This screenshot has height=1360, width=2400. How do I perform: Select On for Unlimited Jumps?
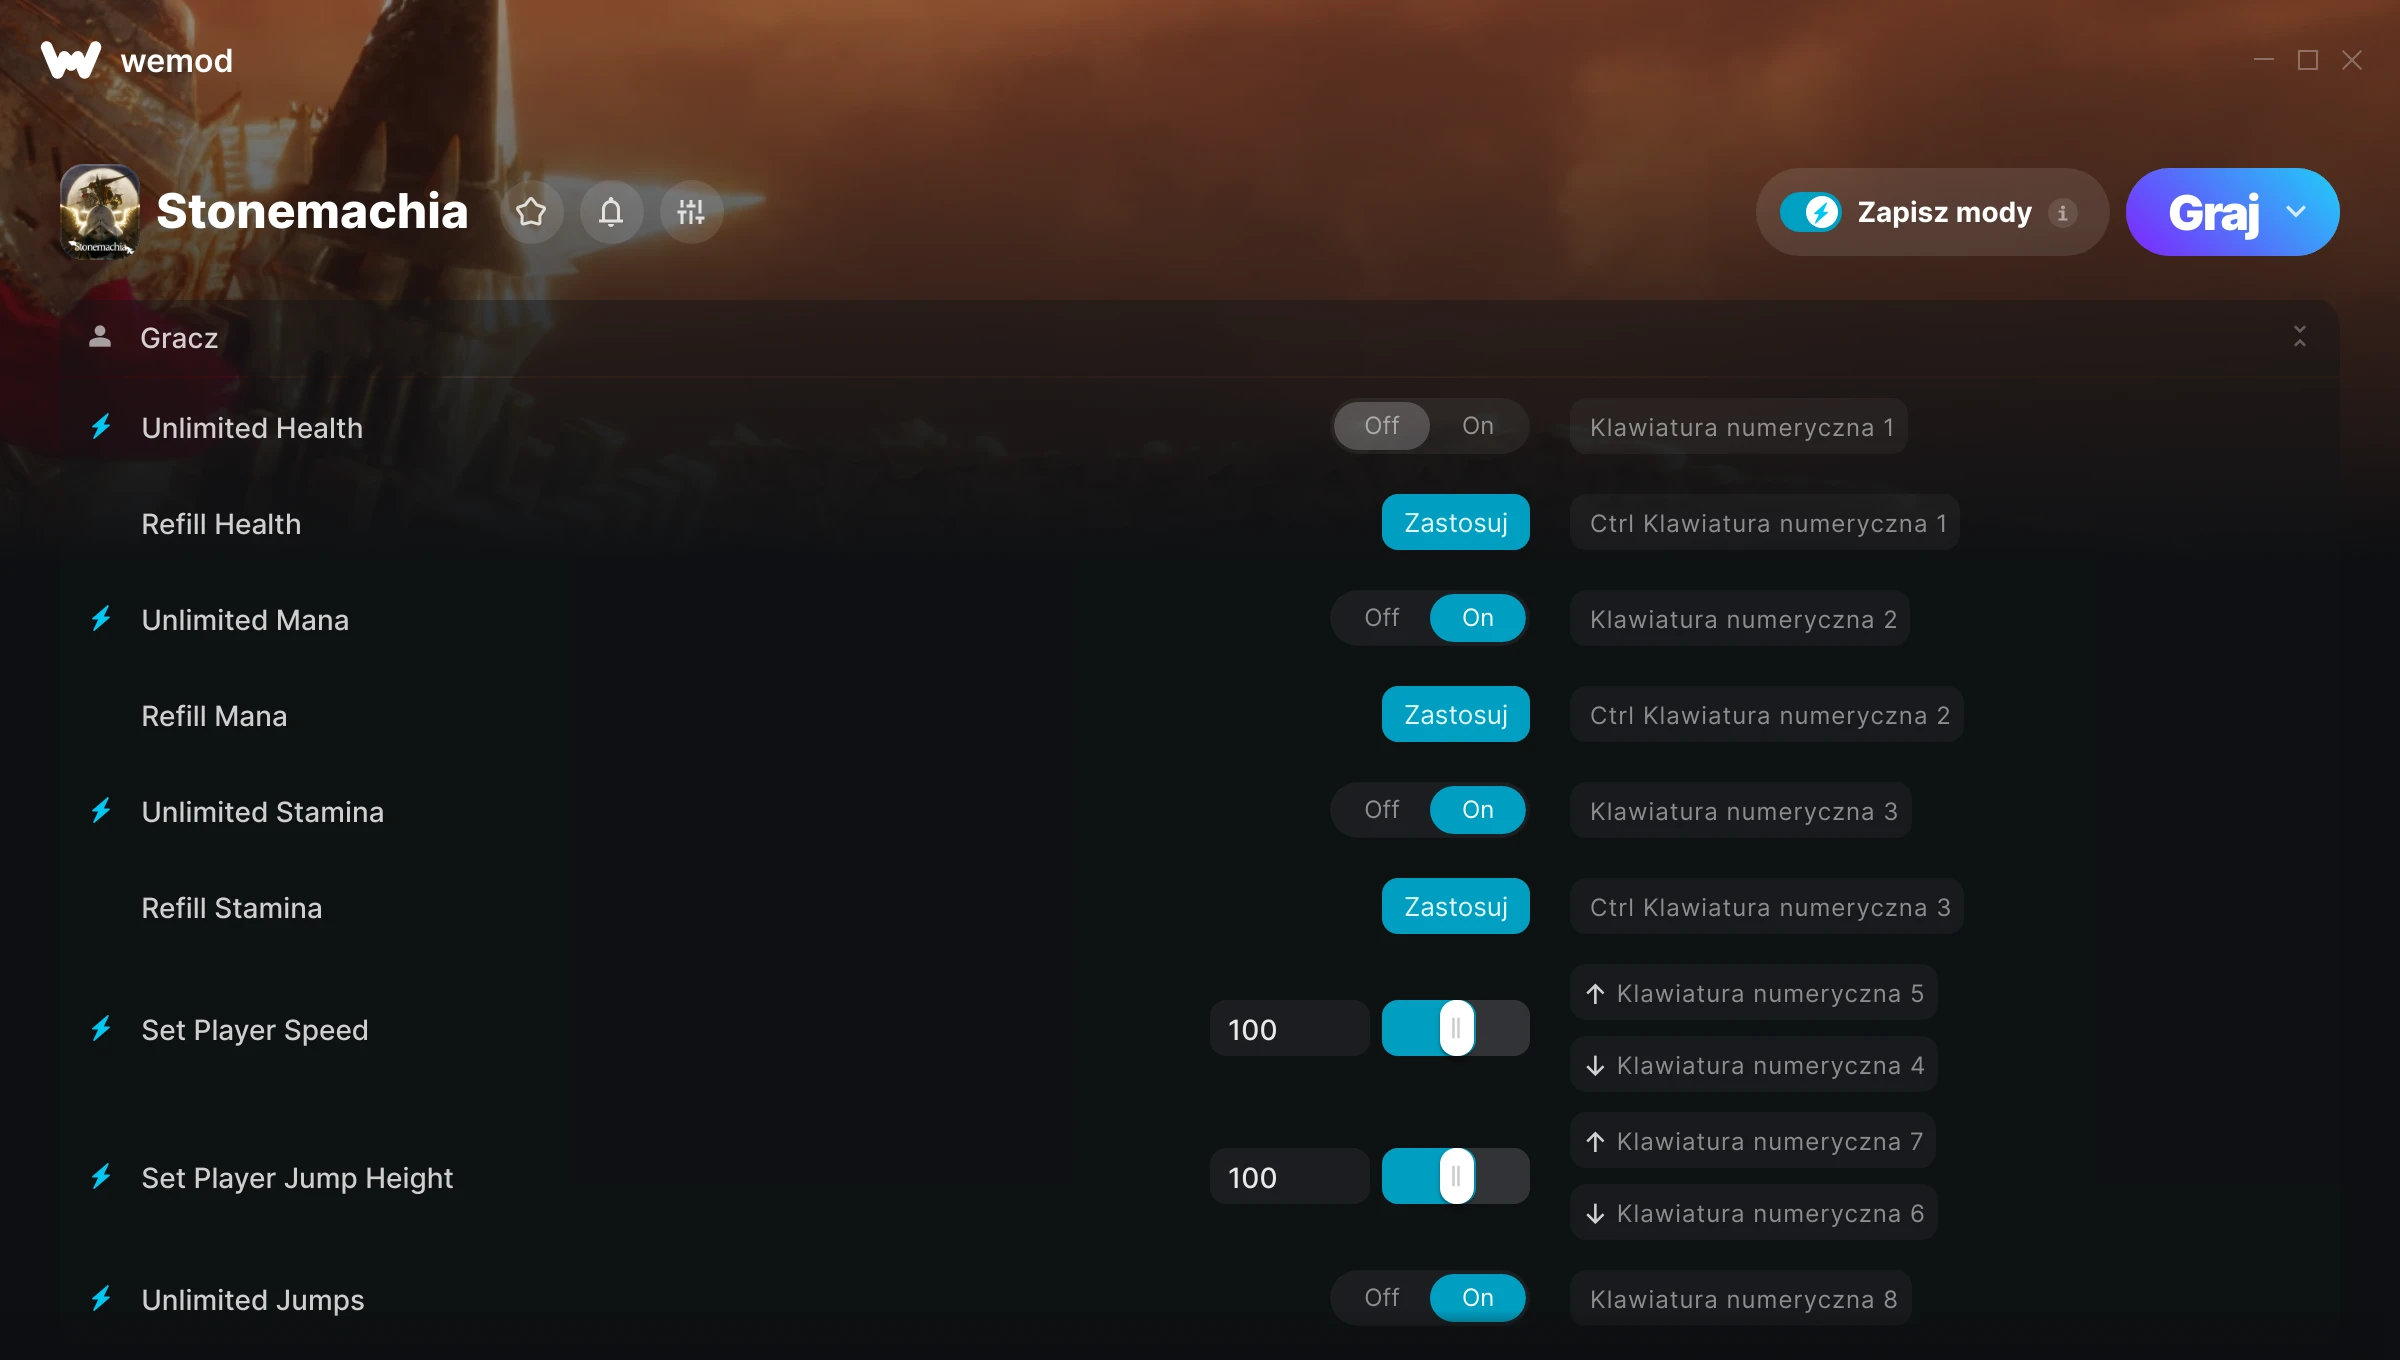click(x=1478, y=1298)
